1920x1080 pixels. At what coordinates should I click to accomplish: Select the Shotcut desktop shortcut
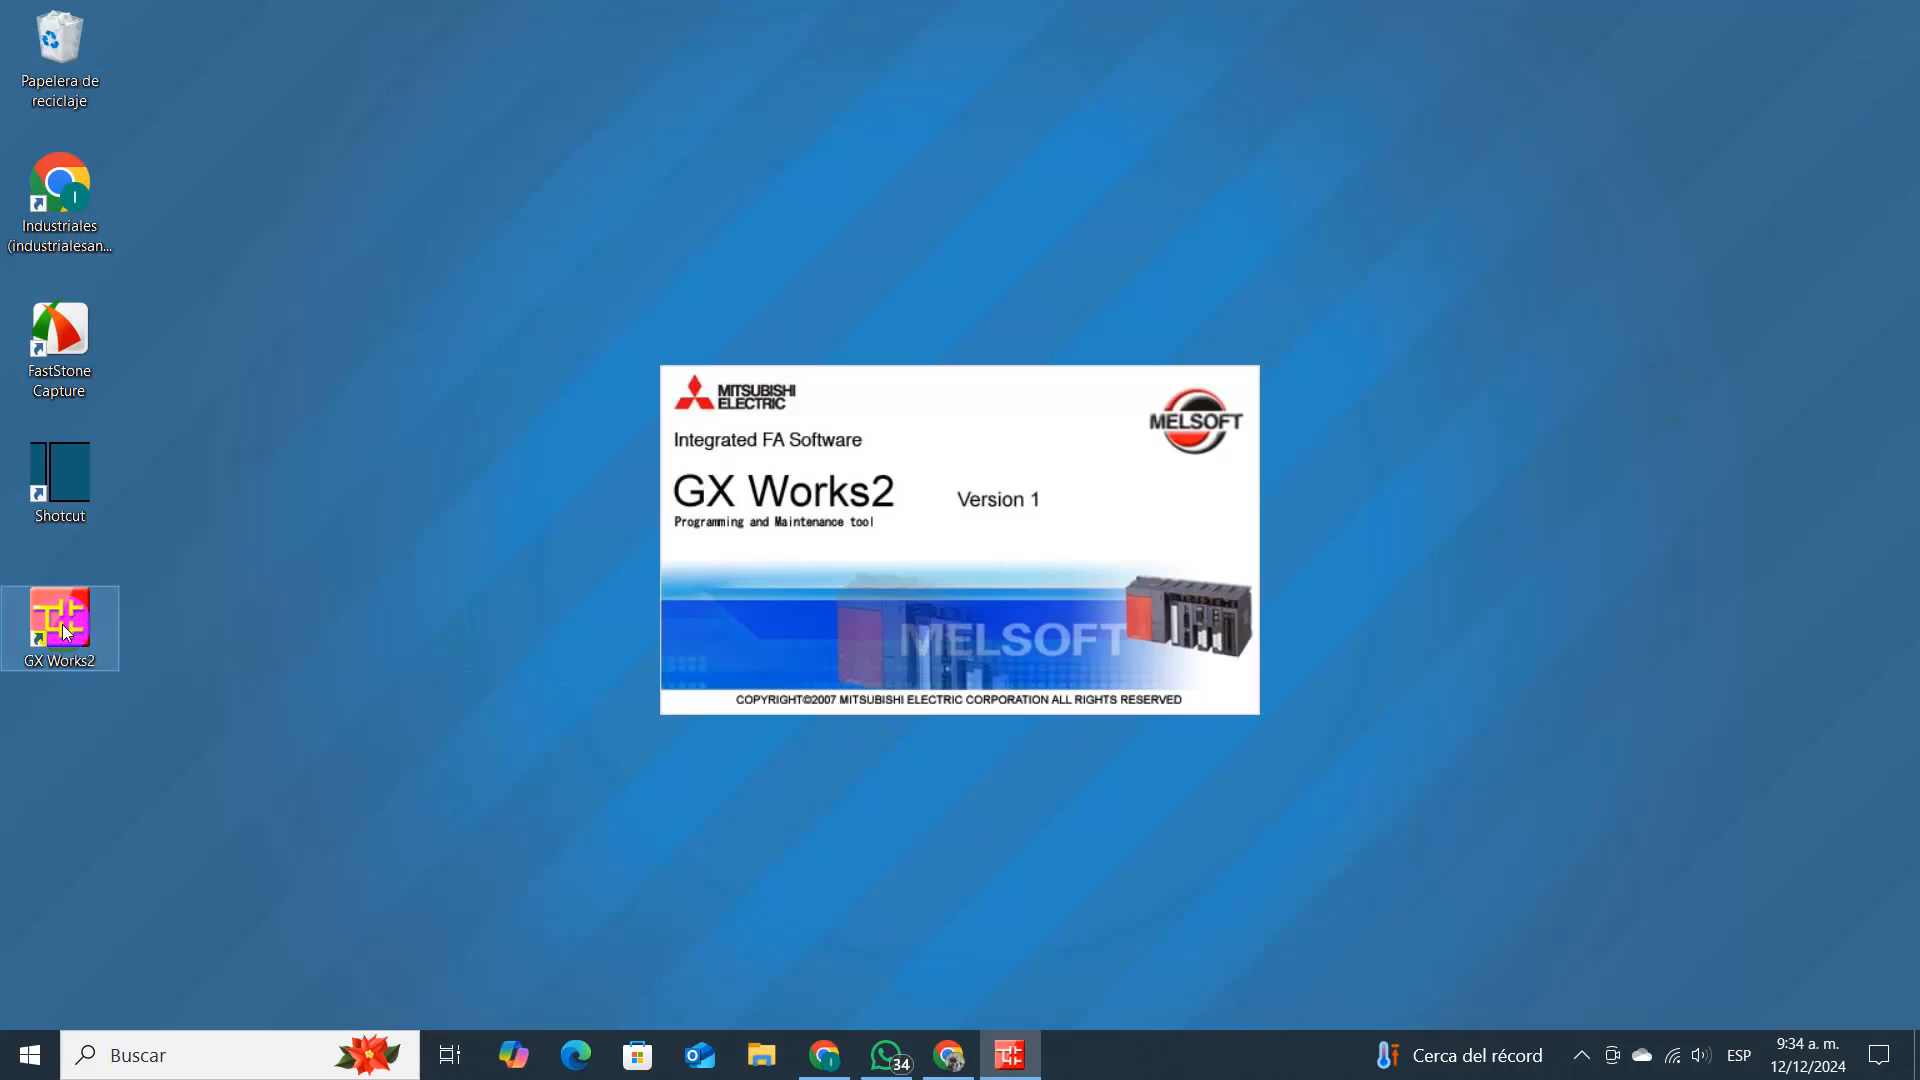pyautogui.click(x=59, y=483)
